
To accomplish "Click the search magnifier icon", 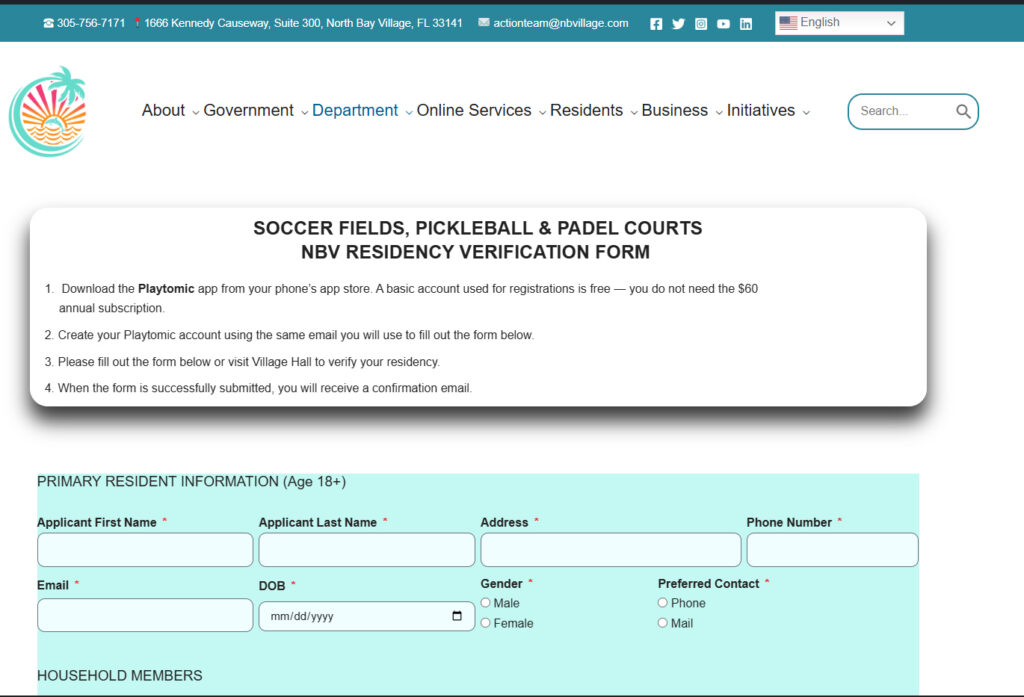I will [963, 111].
